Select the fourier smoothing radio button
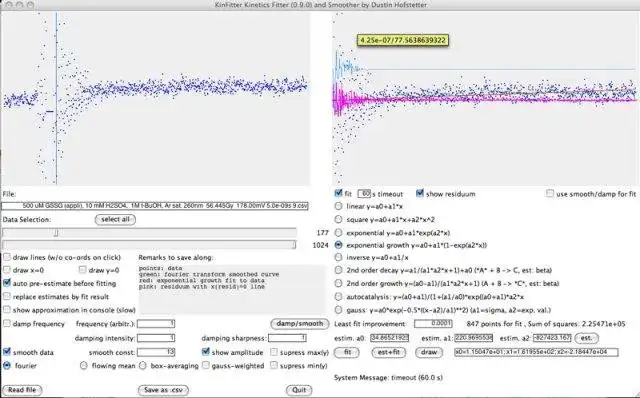 coord(7,365)
